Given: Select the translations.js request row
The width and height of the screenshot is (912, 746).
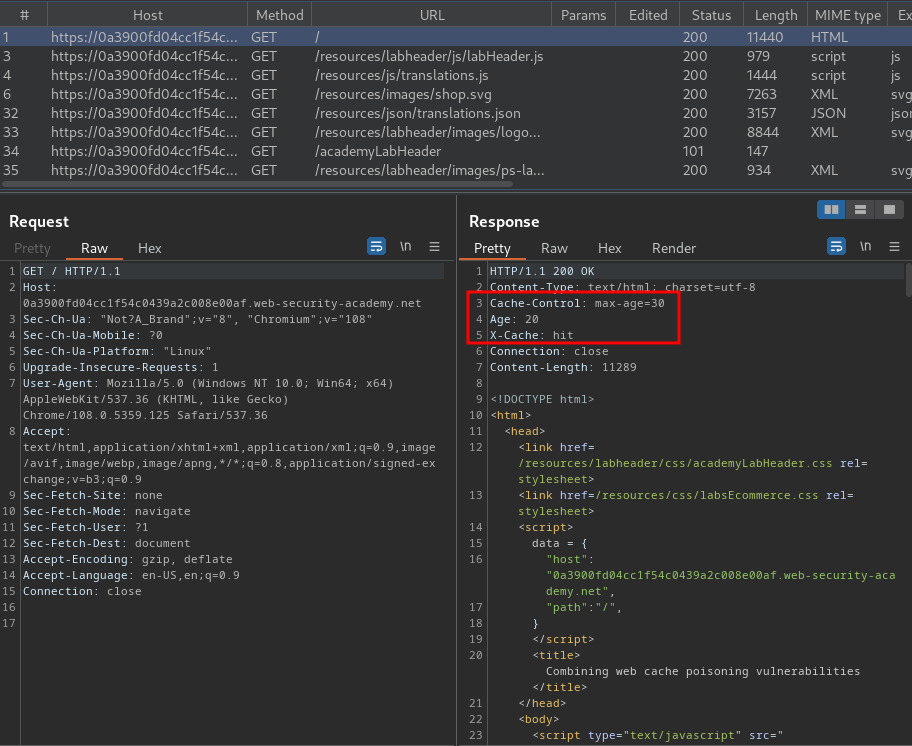Looking at the screenshot, I should (x=456, y=76).
